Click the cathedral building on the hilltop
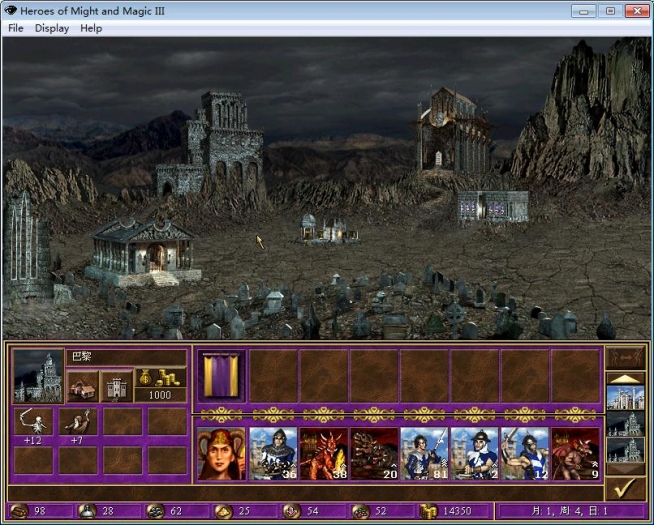654x525 pixels. (x=453, y=129)
